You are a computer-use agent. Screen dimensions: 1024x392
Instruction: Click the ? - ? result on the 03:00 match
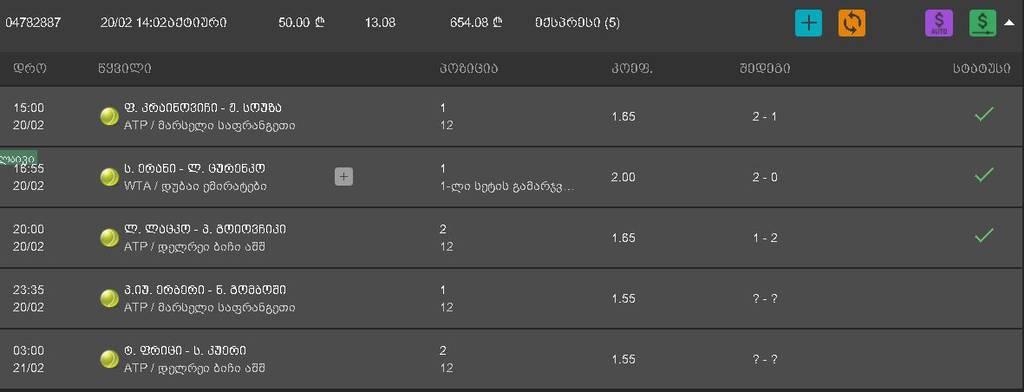pos(765,359)
